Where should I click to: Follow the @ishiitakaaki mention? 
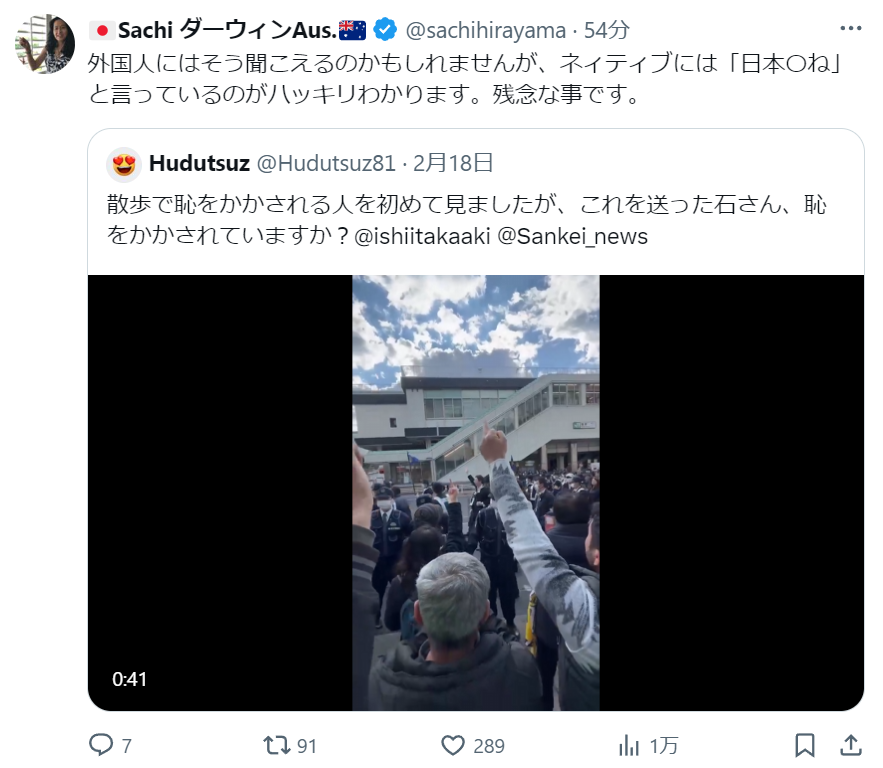pyautogui.click(x=422, y=236)
